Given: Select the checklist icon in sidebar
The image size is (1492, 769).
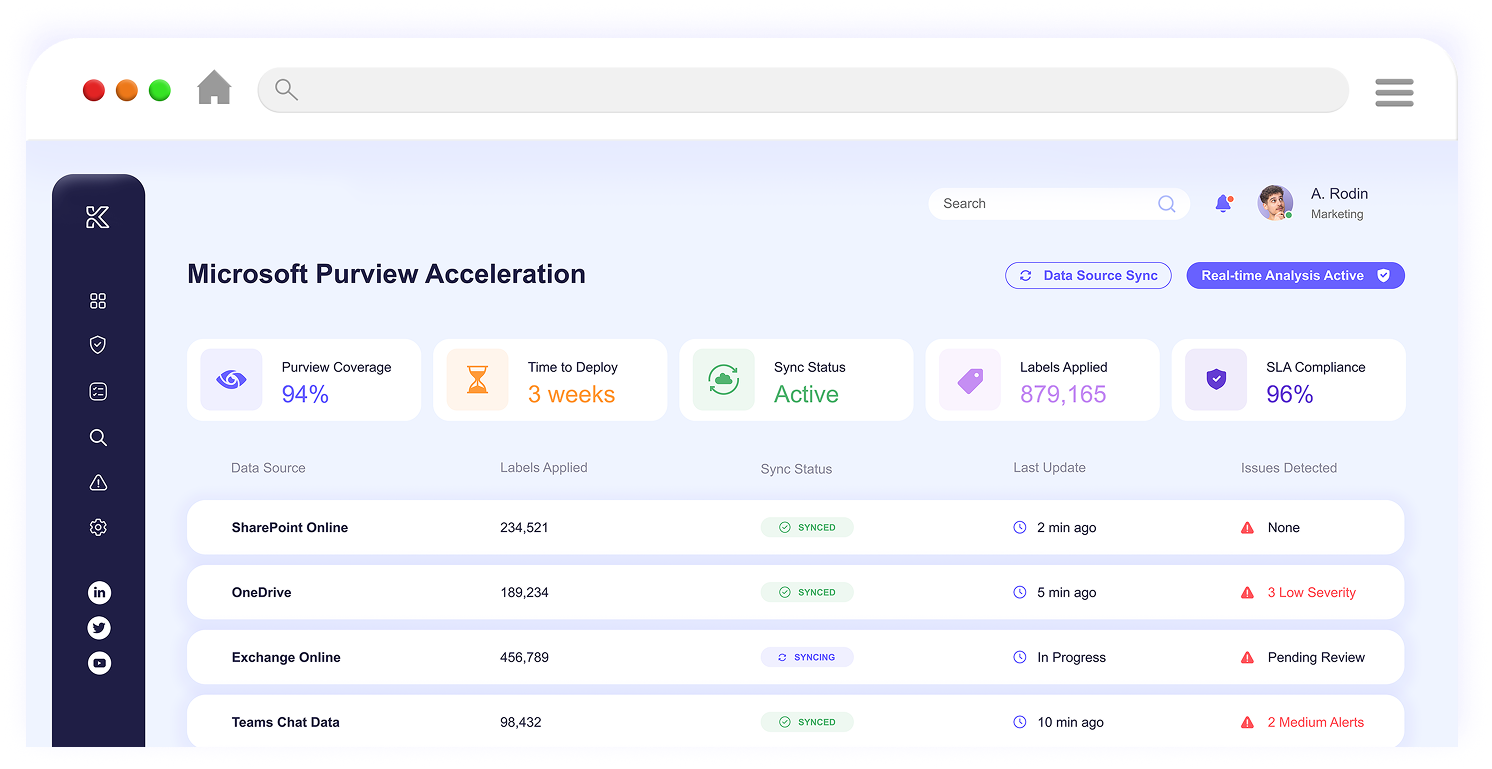Looking at the screenshot, I should tap(98, 392).
